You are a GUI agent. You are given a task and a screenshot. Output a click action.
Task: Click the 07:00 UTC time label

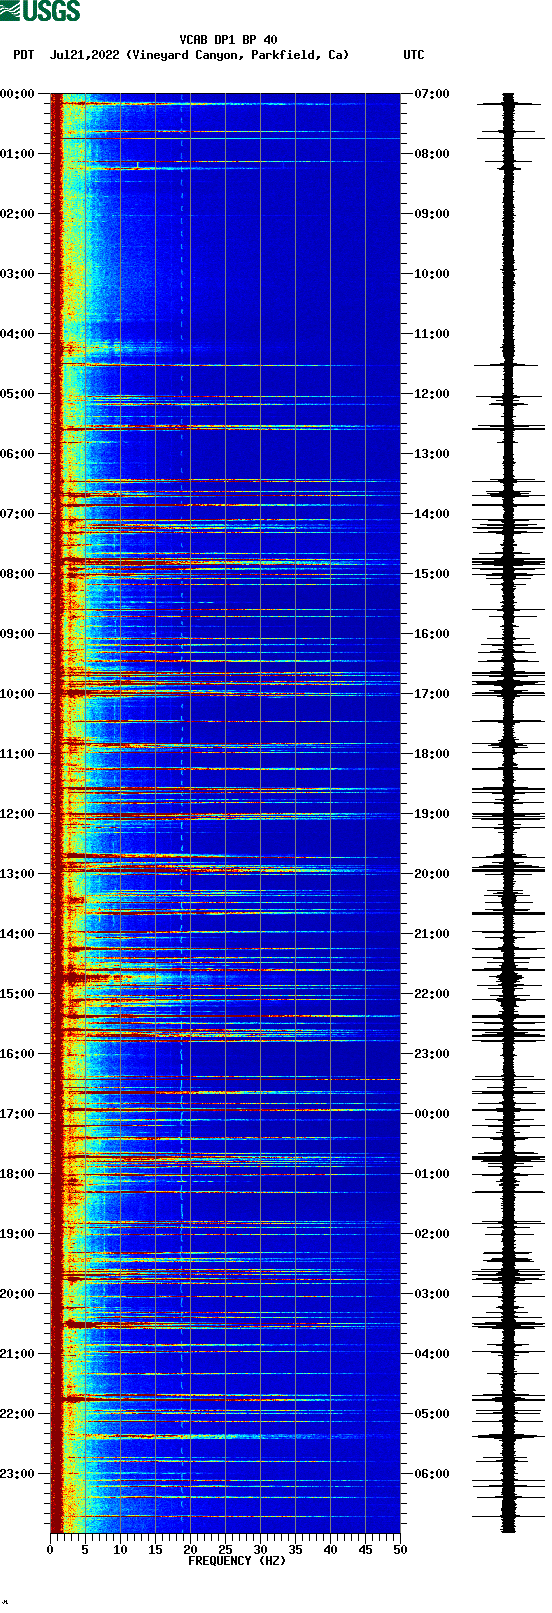tap(432, 94)
